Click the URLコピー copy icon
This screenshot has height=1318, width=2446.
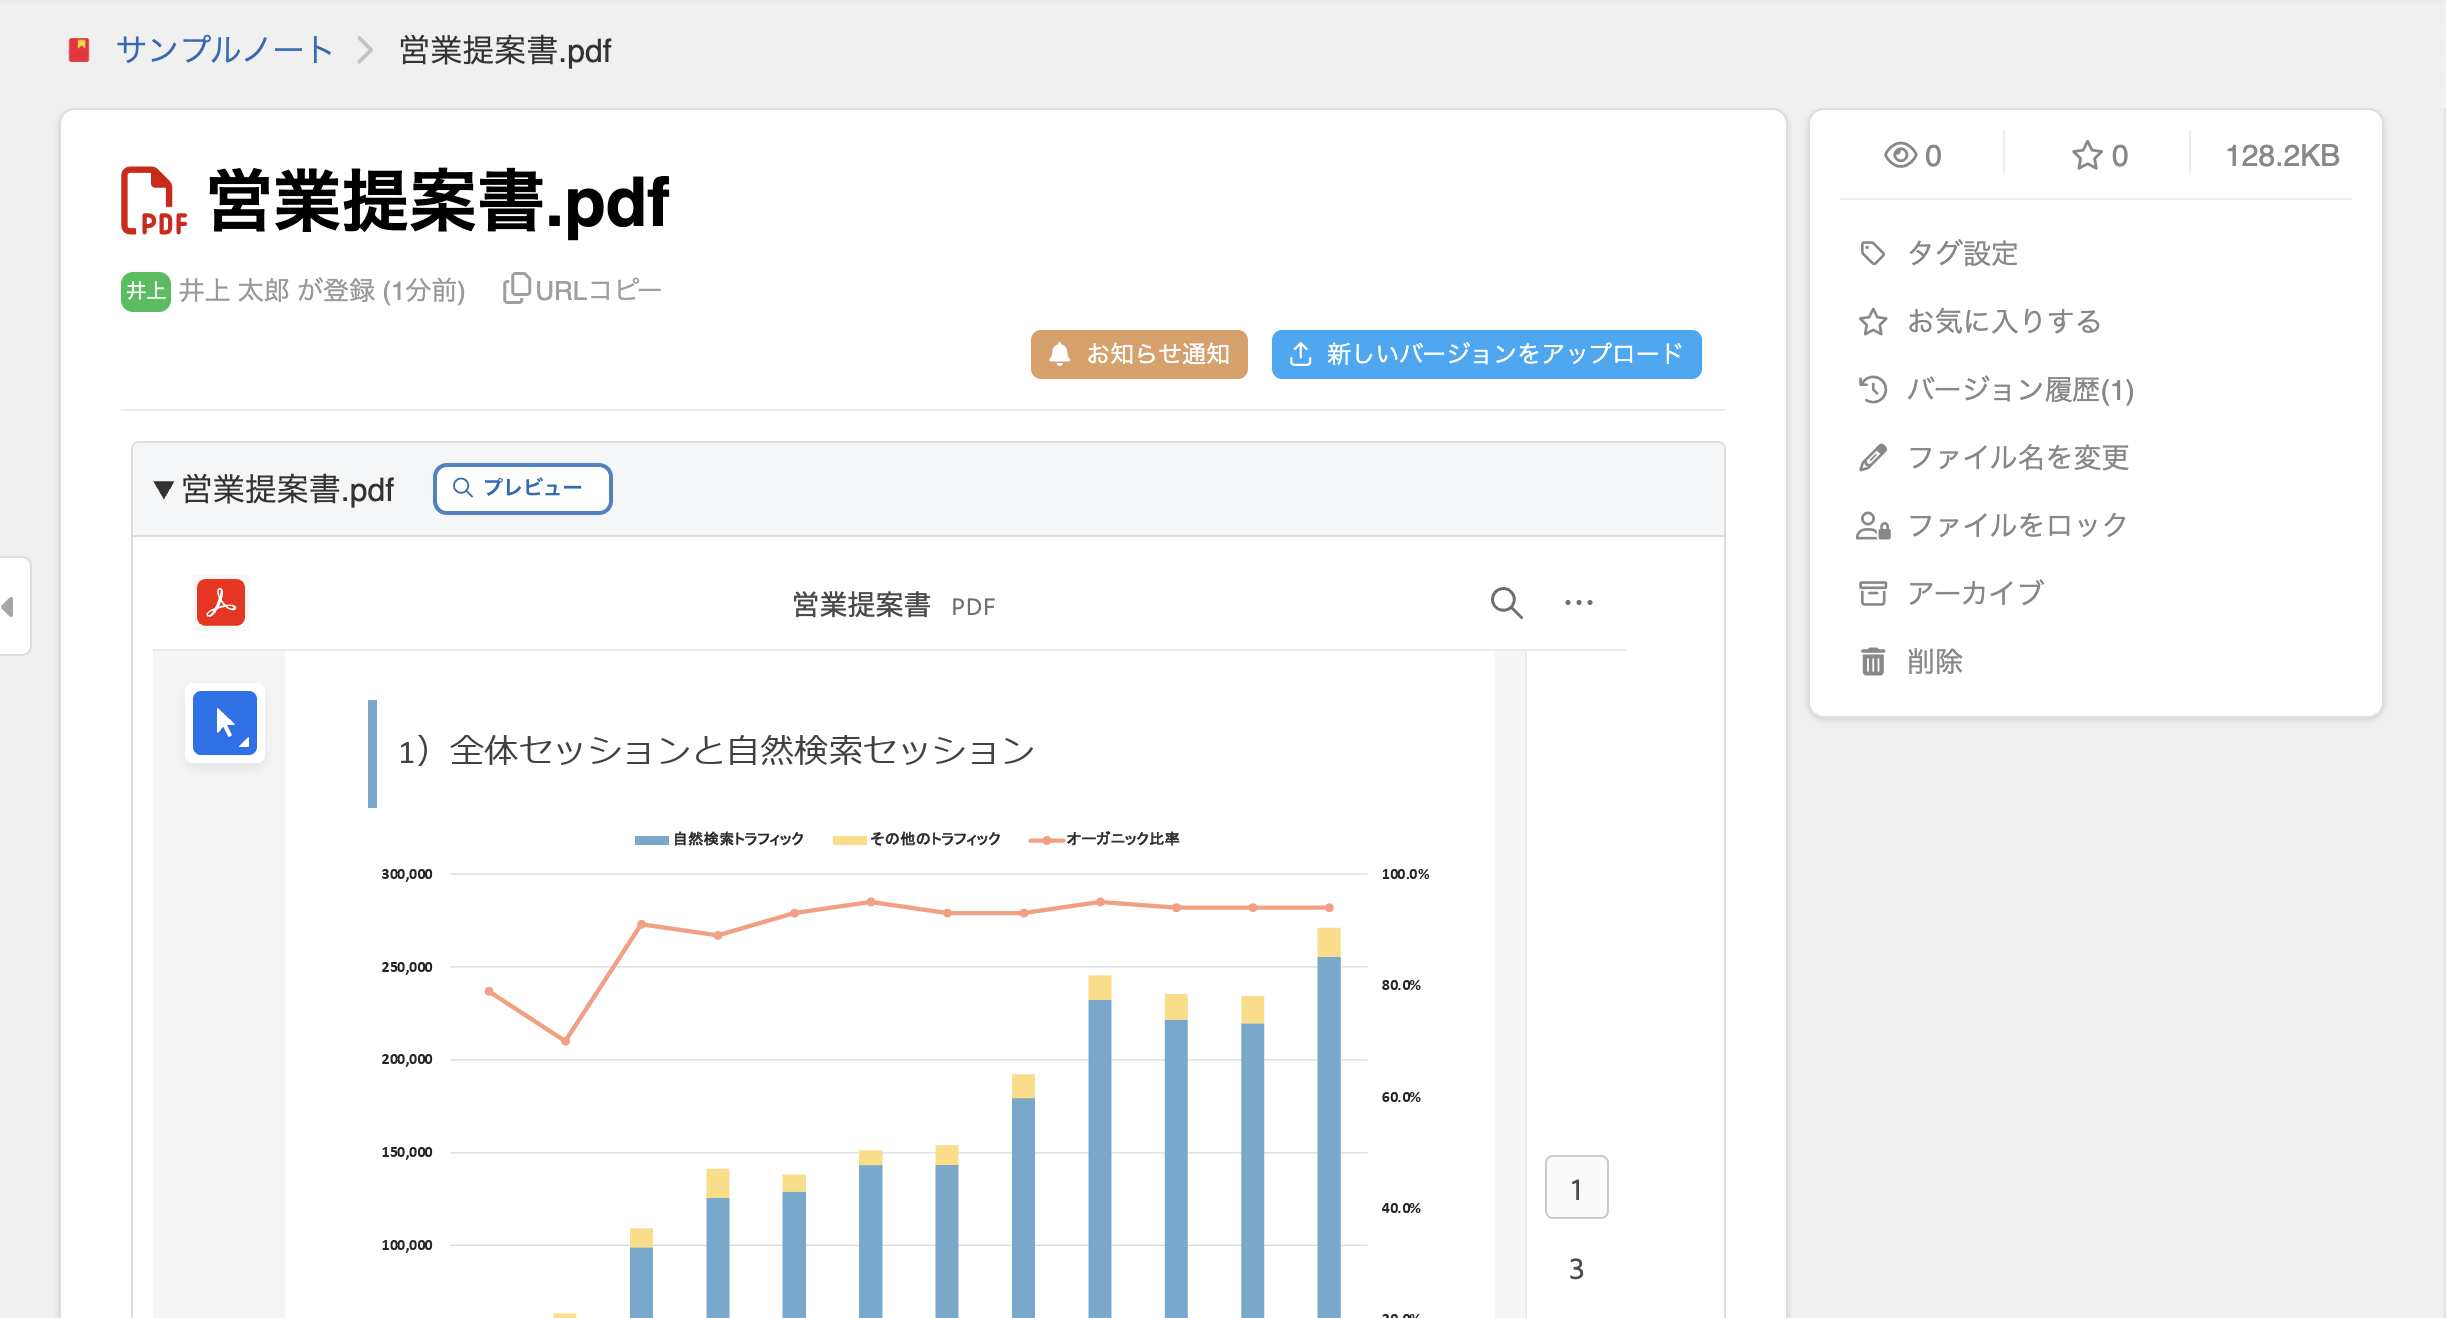coord(516,289)
